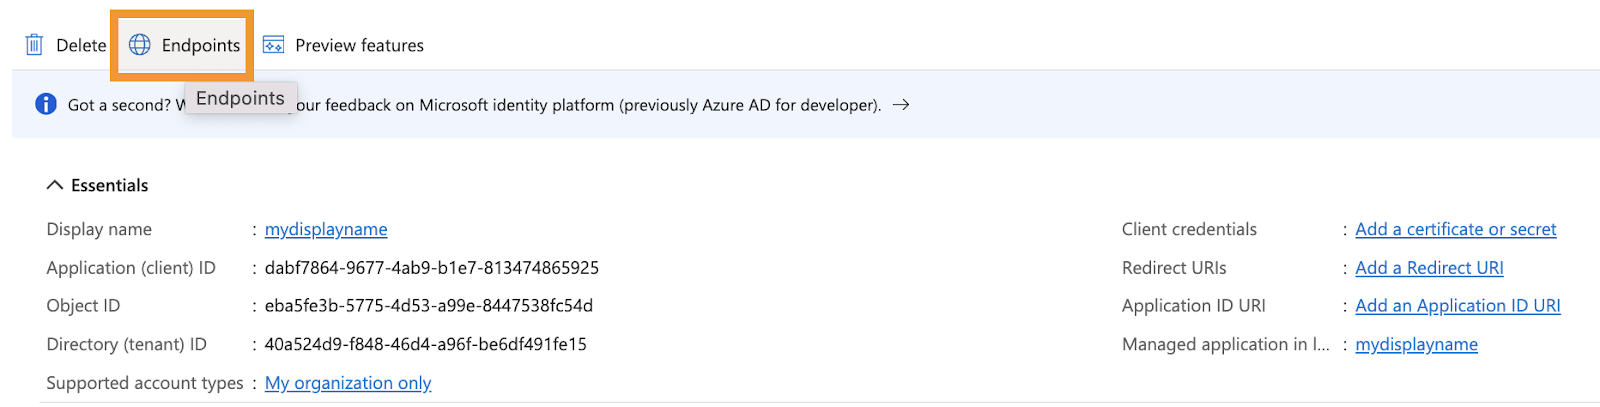Click the blue info circle icon
Image resolution: width=1600 pixels, height=407 pixels.
click(46, 104)
